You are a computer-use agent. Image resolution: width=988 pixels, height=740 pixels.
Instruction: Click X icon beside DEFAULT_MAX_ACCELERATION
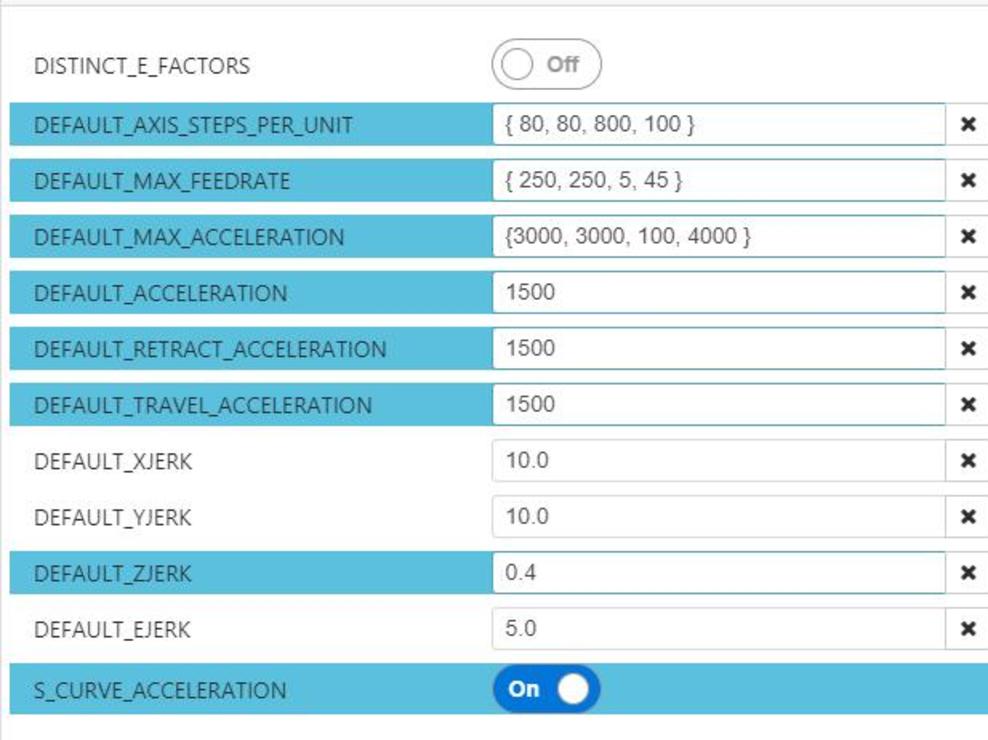point(967,237)
